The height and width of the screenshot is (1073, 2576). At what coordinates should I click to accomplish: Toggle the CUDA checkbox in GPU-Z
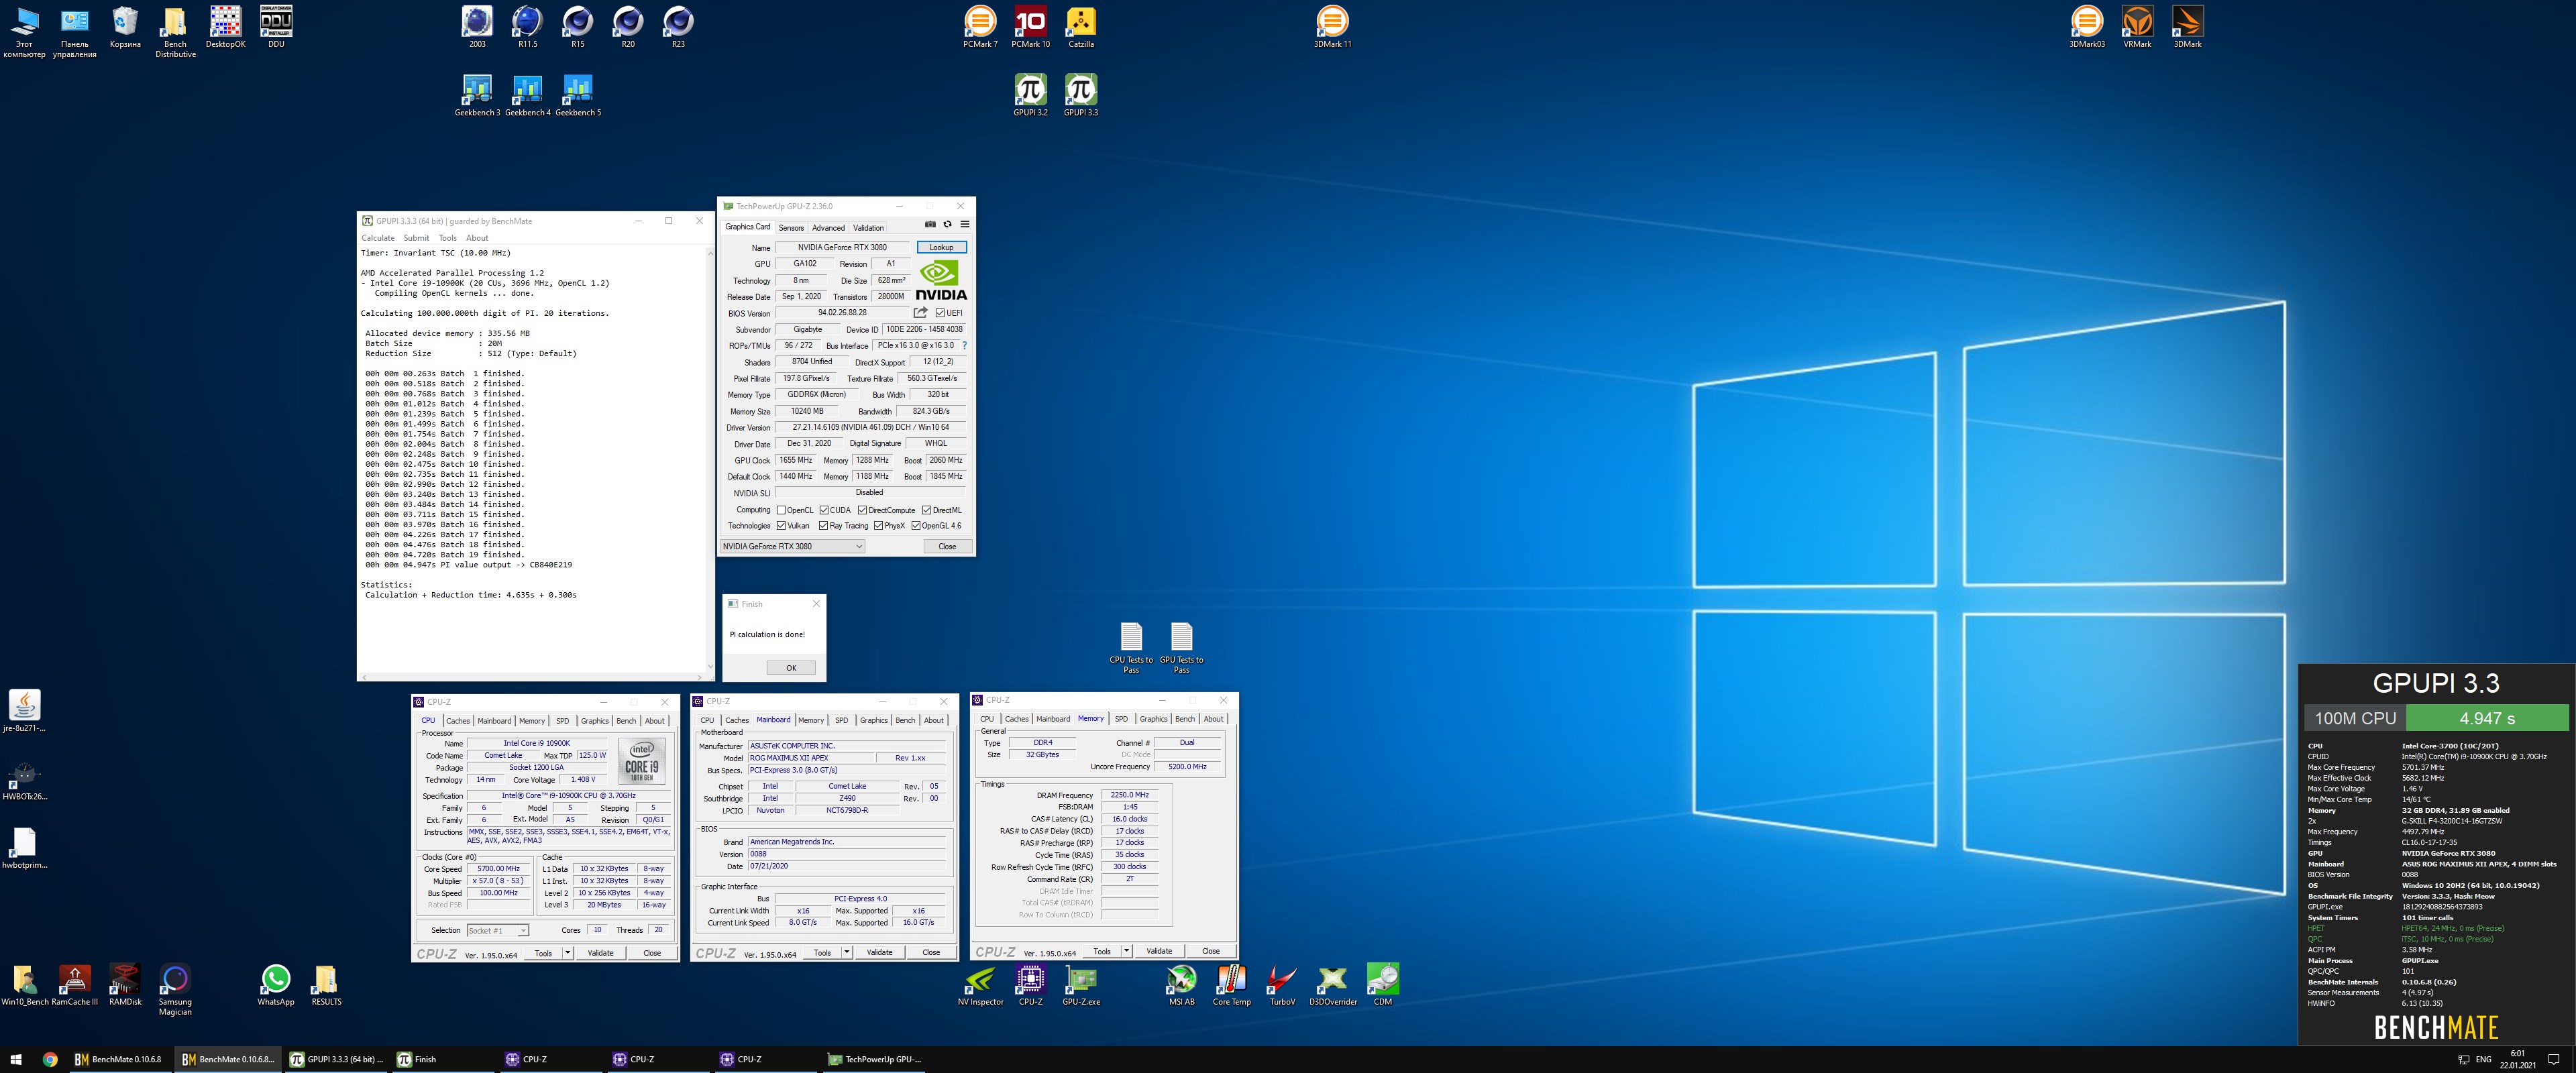tap(824, 510)
